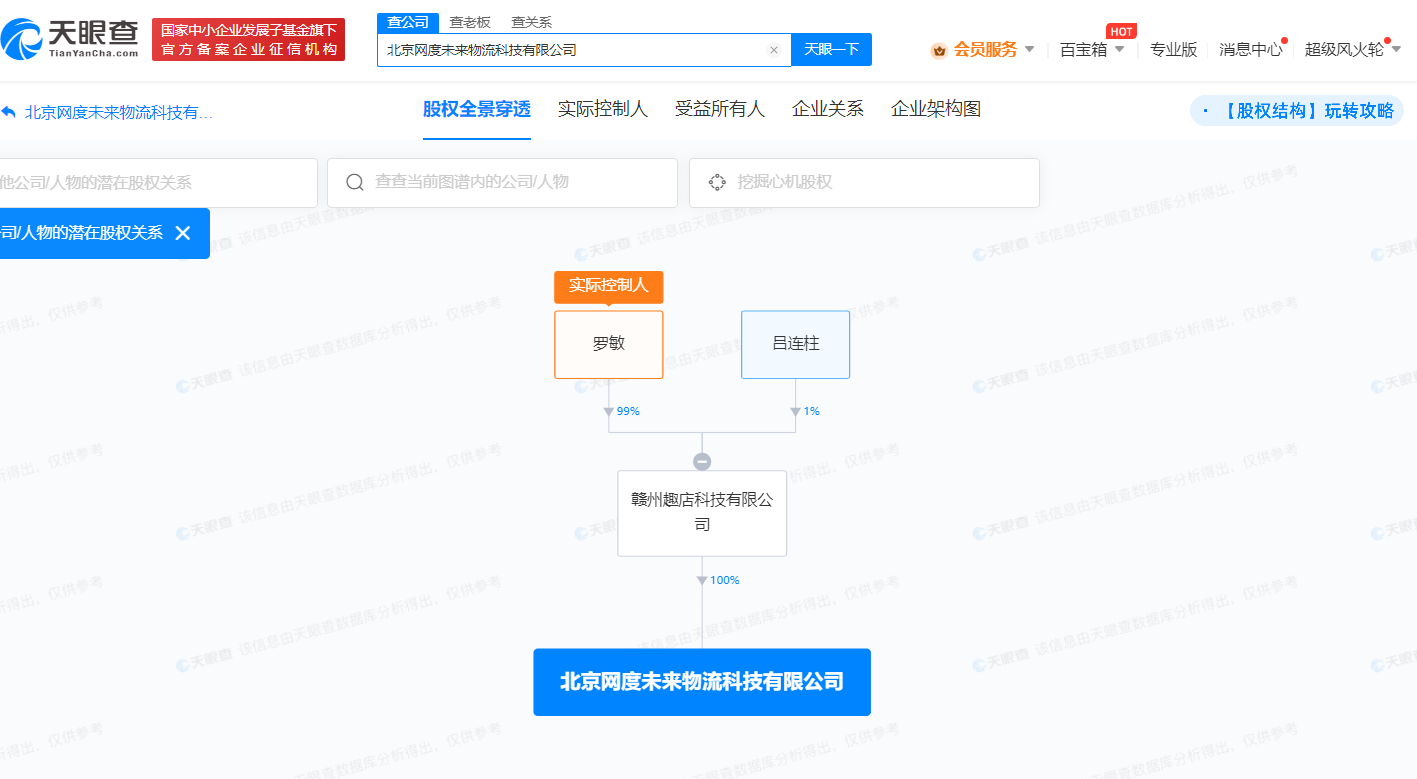Image resolution: width=1417 pixels, height=779 pixels.
Task: Click the HOT badge above 百宝箱
Action: pos(1121,31)
